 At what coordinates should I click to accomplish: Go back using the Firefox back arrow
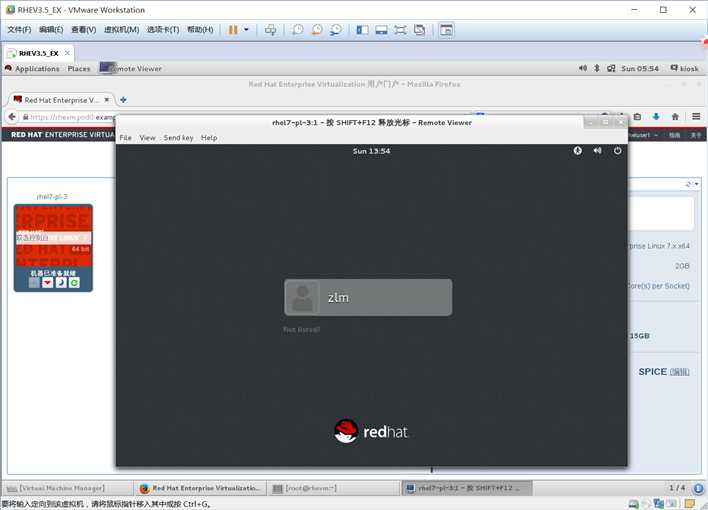12,117
